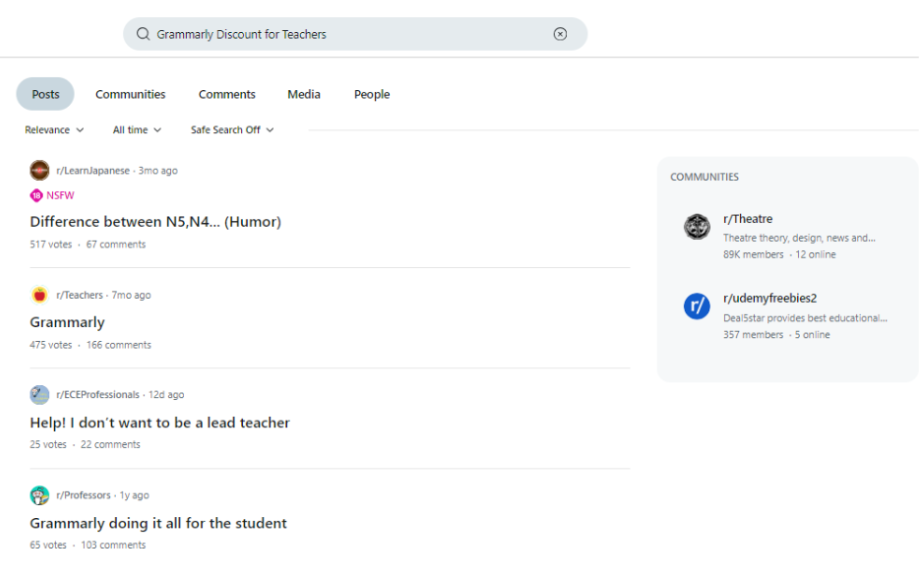Image resolution: width=921 pixels, height=564 pixels.
Task: Click the search magnifier icon
Action: 143,34
